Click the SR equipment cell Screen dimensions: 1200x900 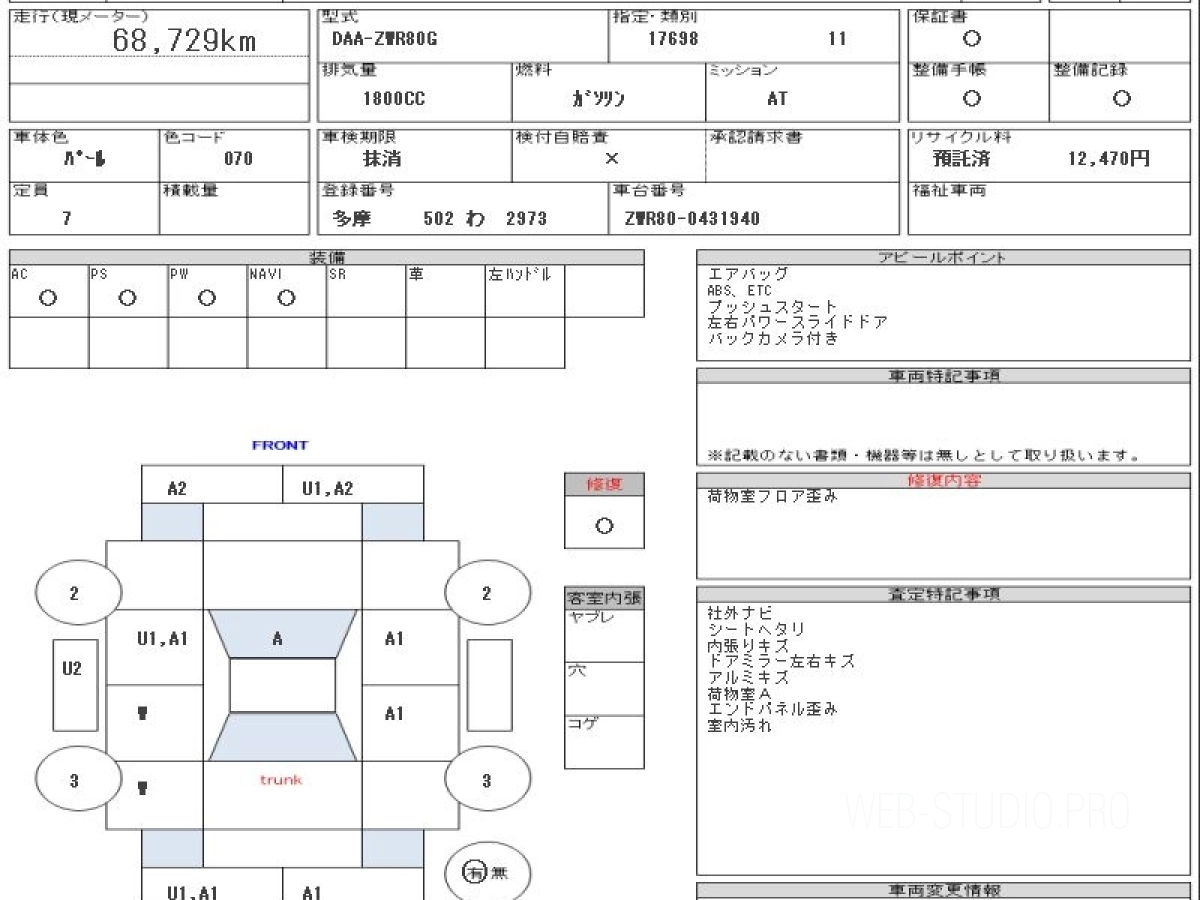click(x=366, y=290)
